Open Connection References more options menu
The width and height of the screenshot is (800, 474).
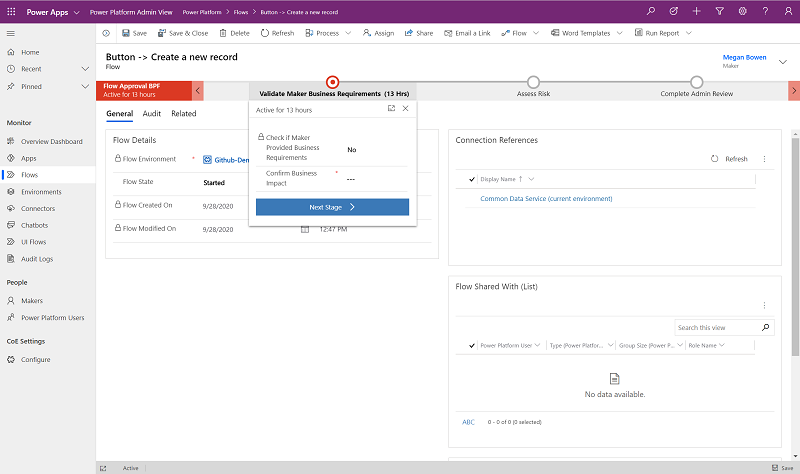tap(764, 159)
